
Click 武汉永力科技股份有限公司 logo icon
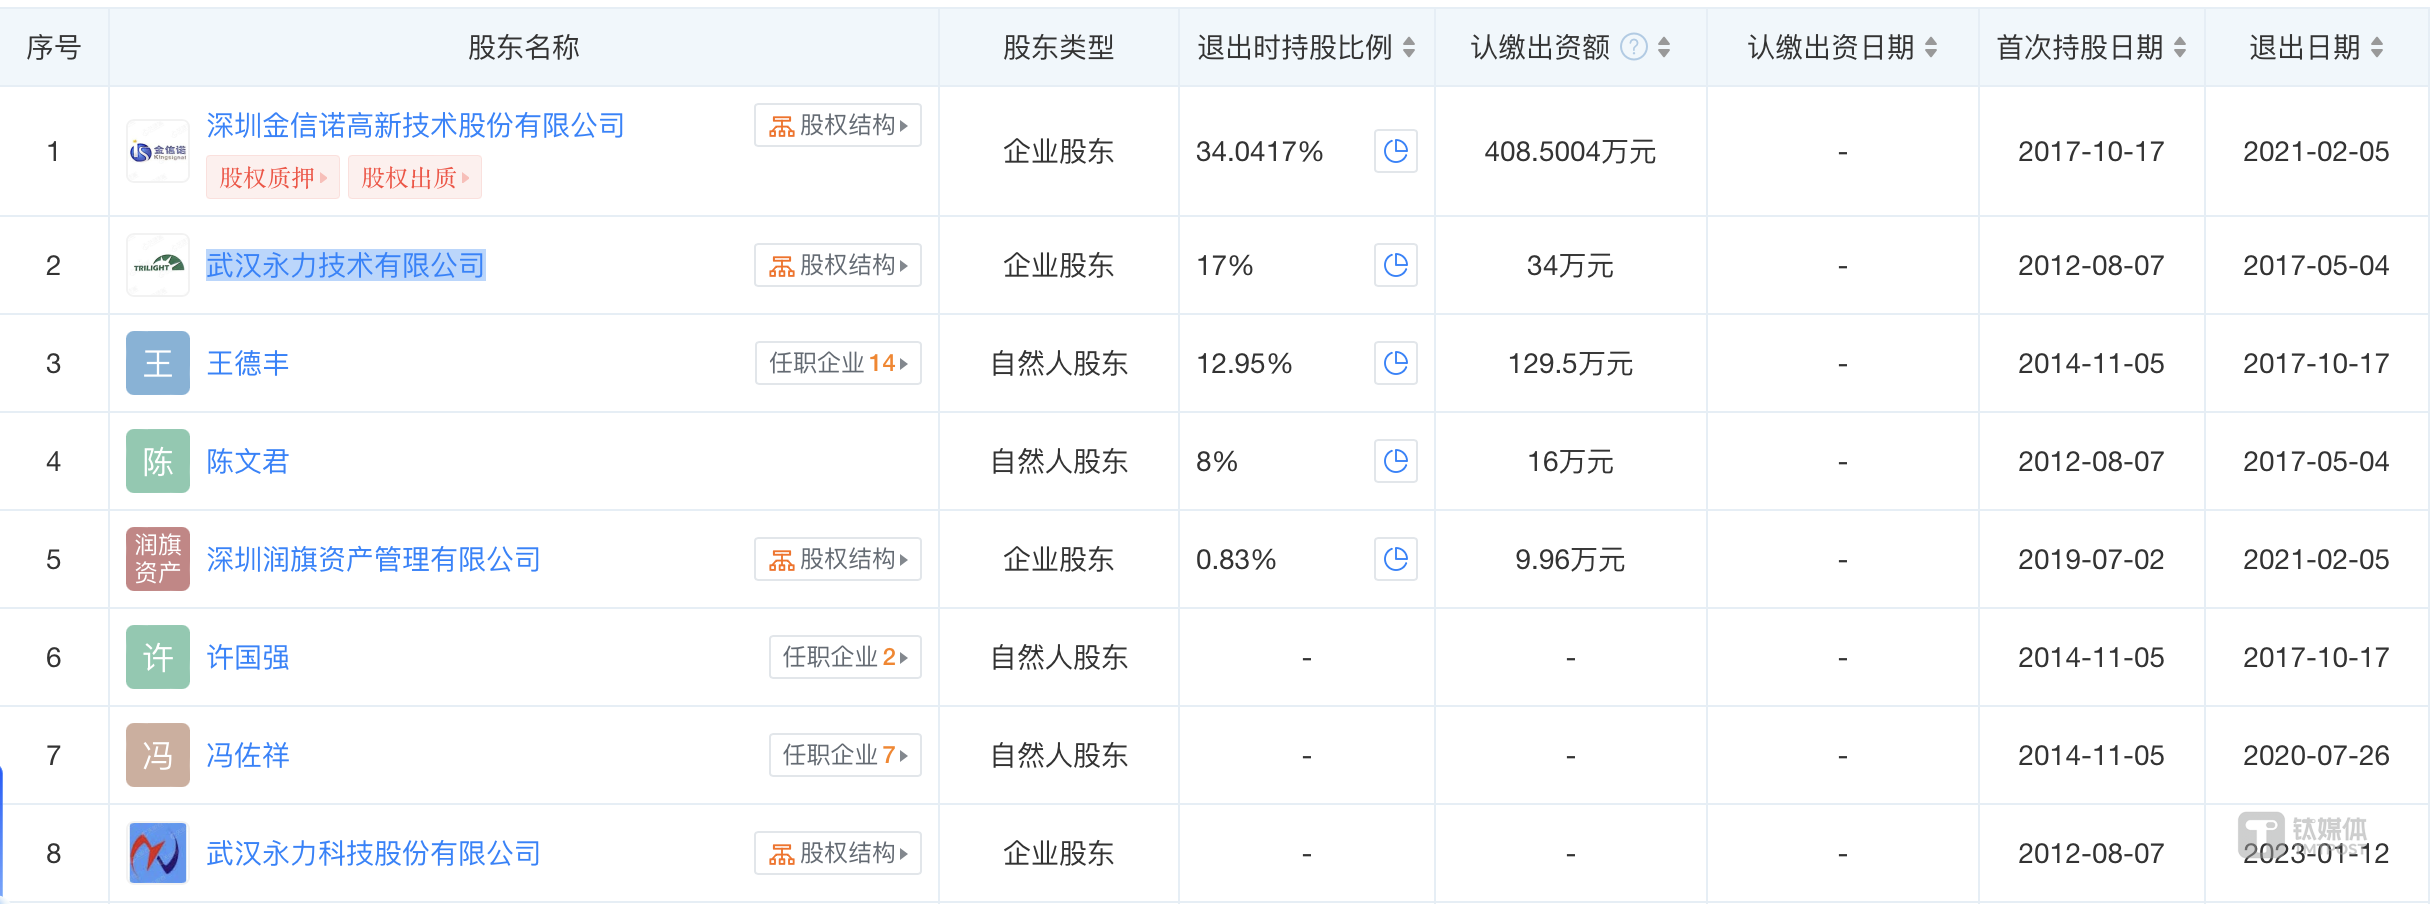pos(158,853)
